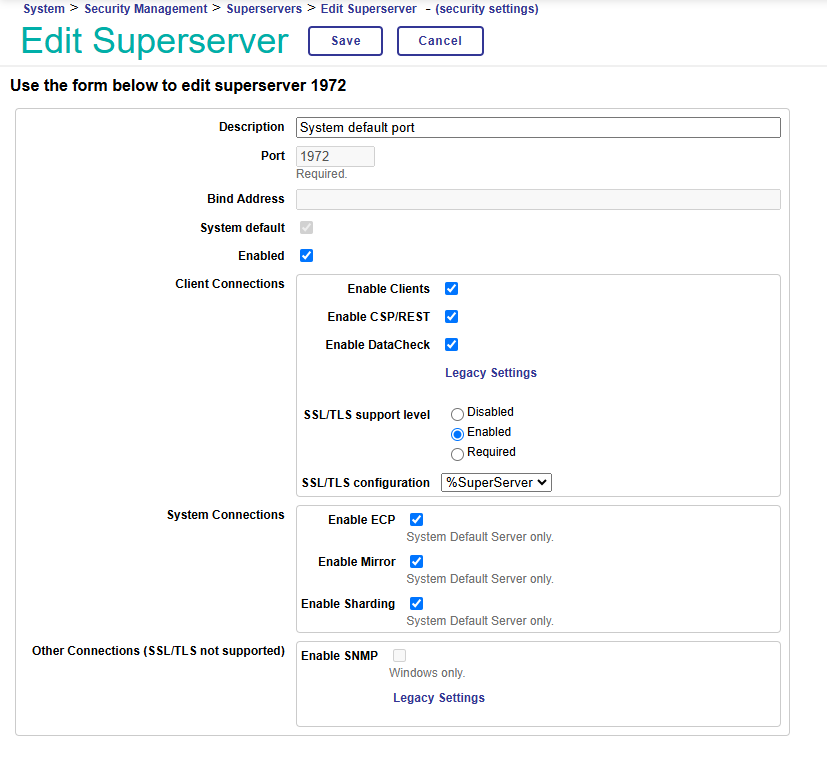Select Disabled SSL/TLS support level
Image resolution: width=827 pixels, height=762 pixels.
(457, 413)
